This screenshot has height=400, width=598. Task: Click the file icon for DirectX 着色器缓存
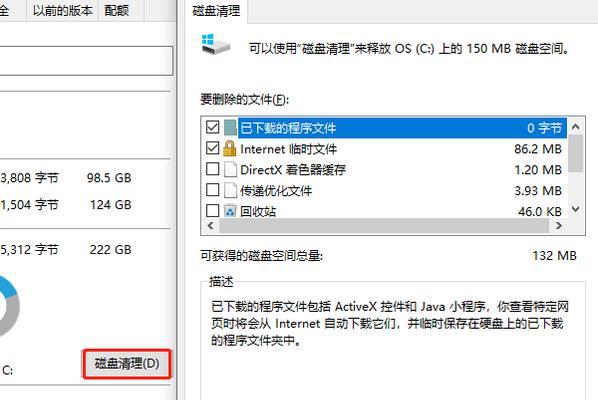[x=230, y=169]
